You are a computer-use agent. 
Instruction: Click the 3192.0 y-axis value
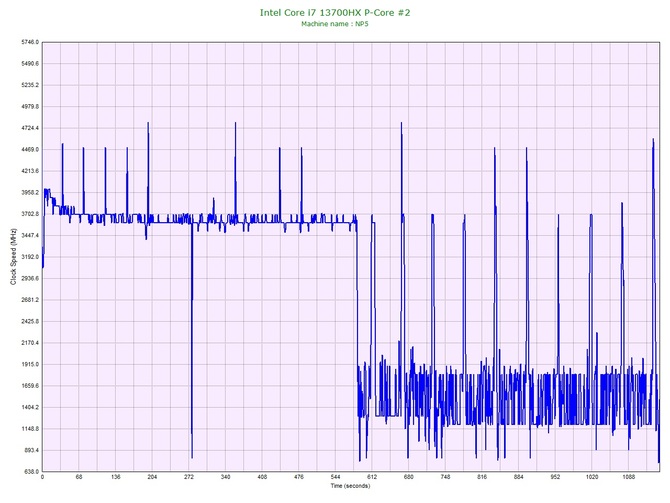pyautogui.click(x=30, y=257)
